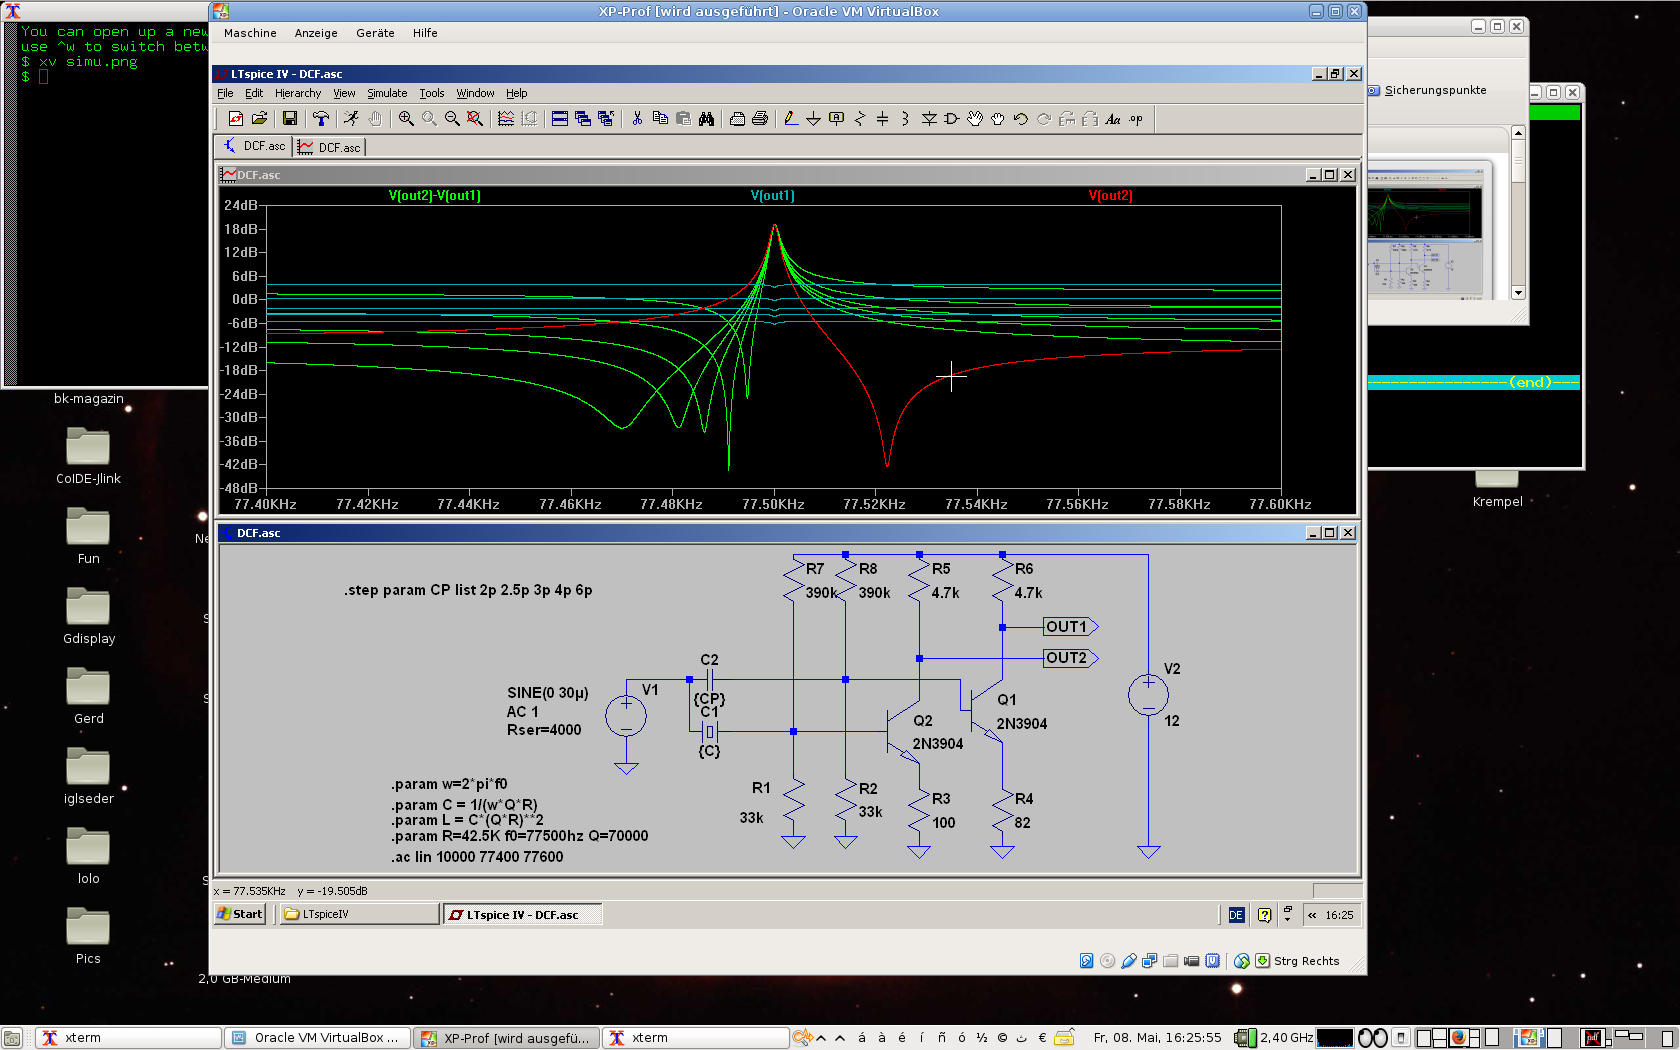Open the VirtualBox Geräte menu
Image resolution: width=1680 pixels, height=1050 pixels.
pyautogui.click(x=375, y=33)
